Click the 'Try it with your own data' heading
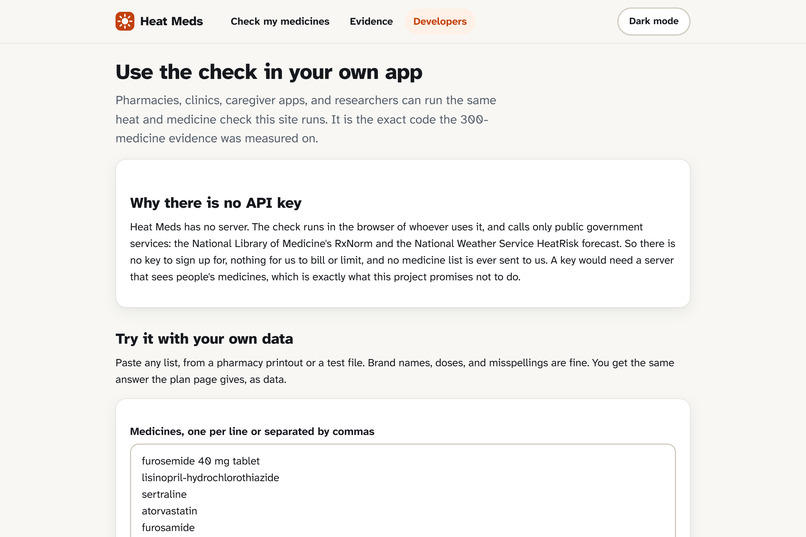This screenshot has width=806, height=537. (x=204, y=339)
